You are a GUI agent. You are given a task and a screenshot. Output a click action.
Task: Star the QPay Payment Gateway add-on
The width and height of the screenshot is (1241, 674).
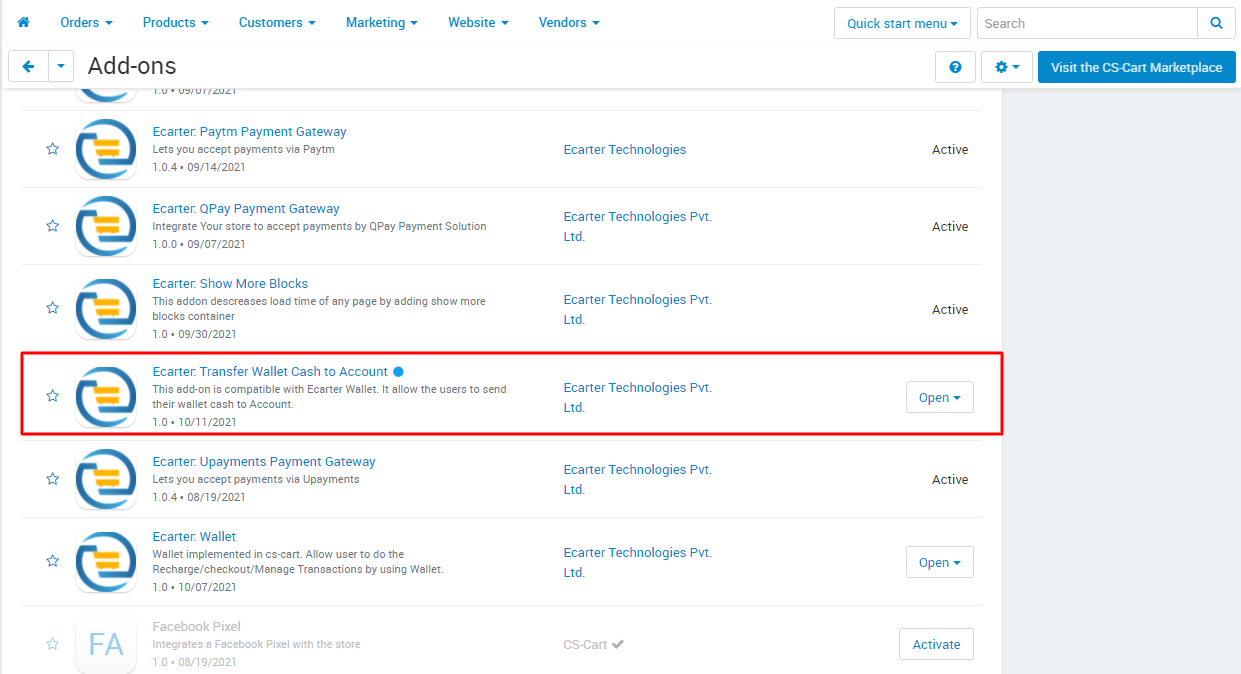[x=52, y=226]
